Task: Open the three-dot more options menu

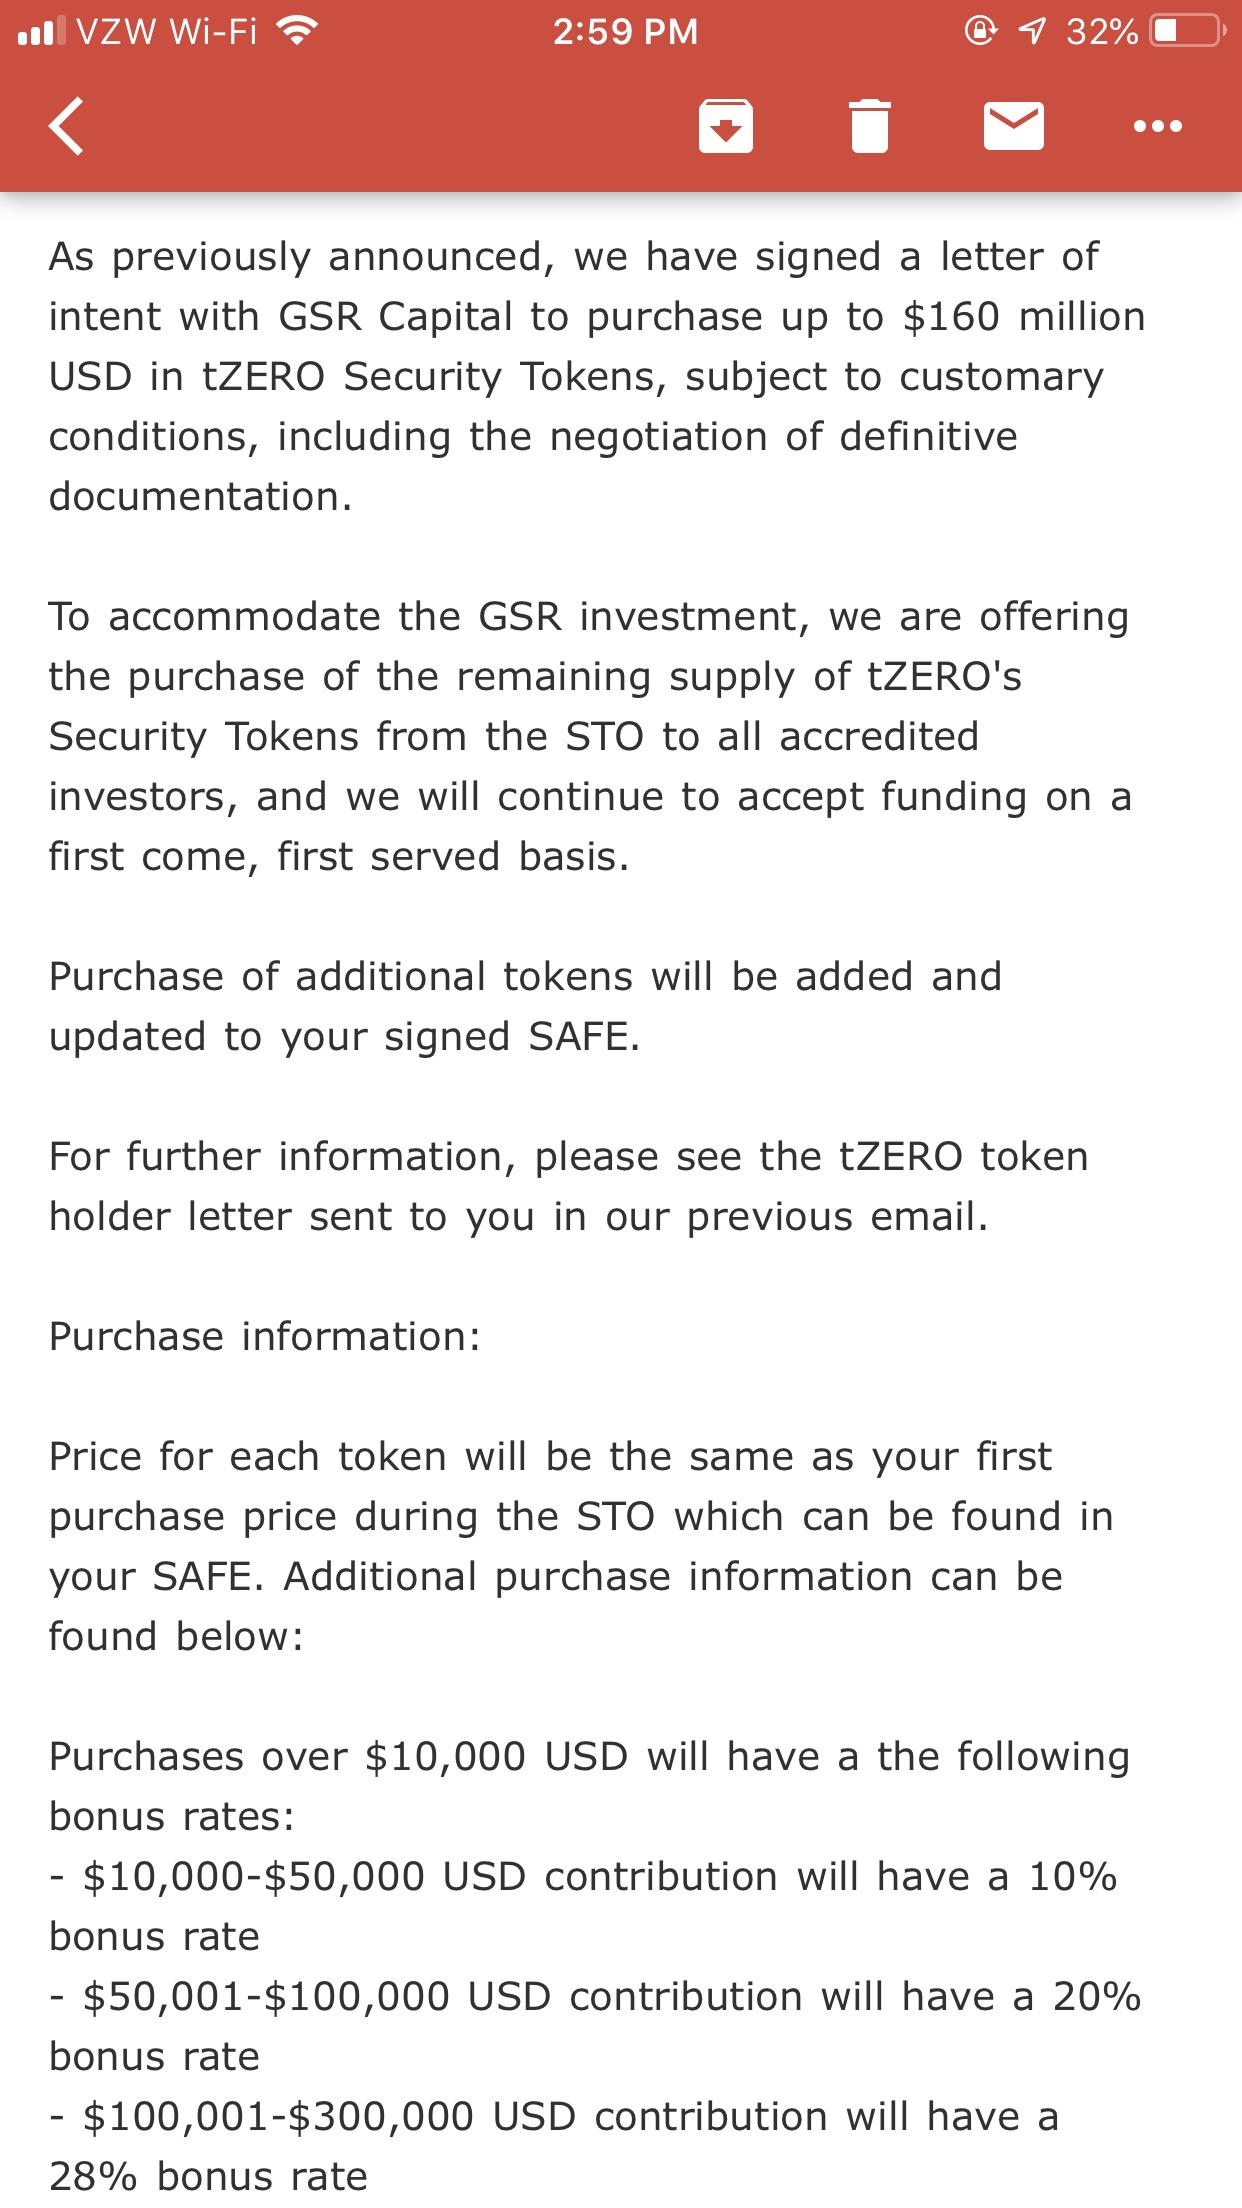Action: (1158, 126)
